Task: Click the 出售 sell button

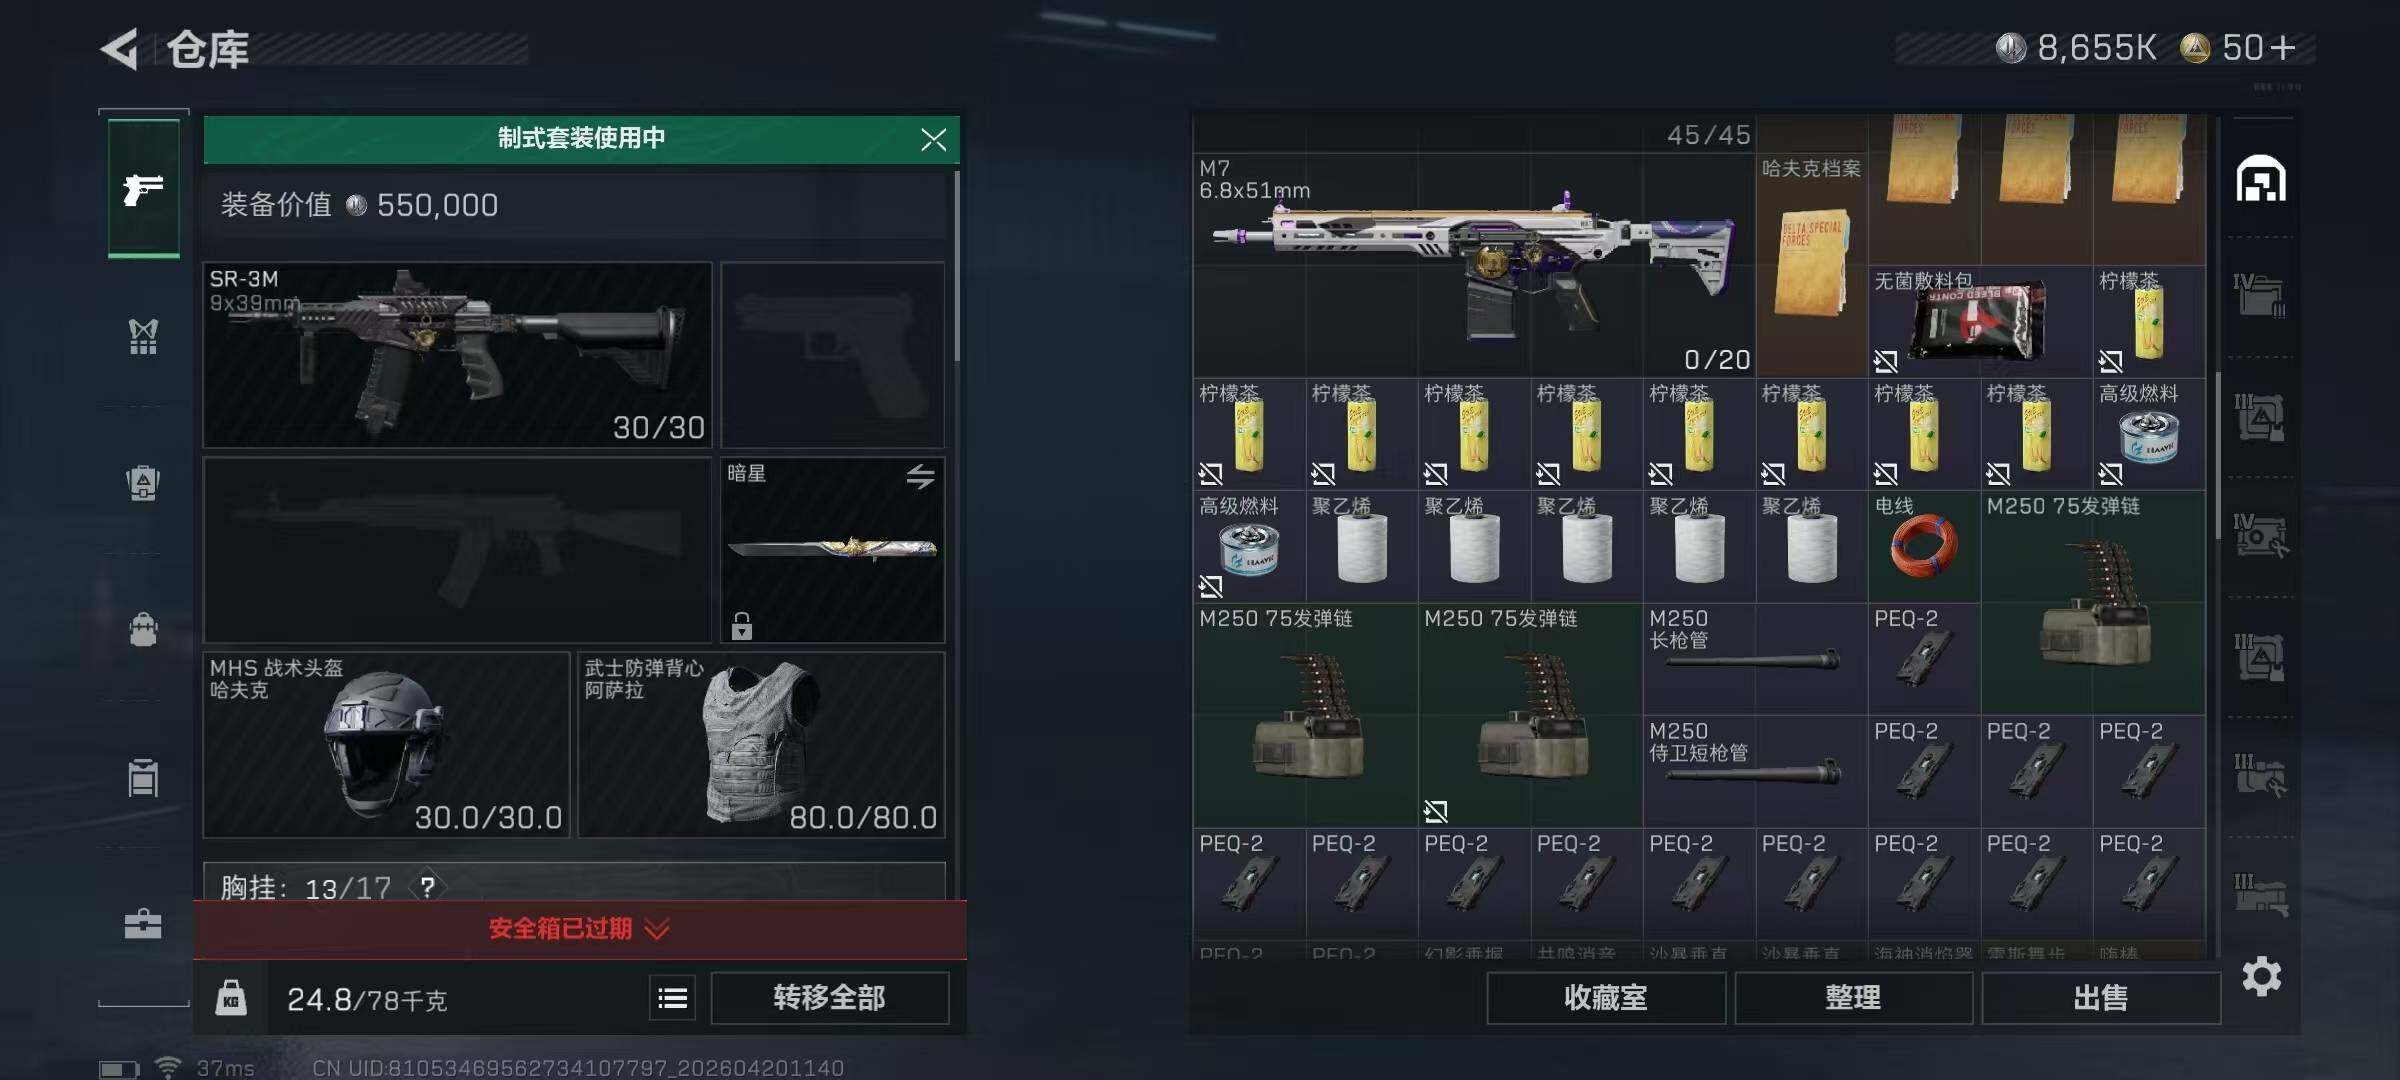Action: 2100,998
